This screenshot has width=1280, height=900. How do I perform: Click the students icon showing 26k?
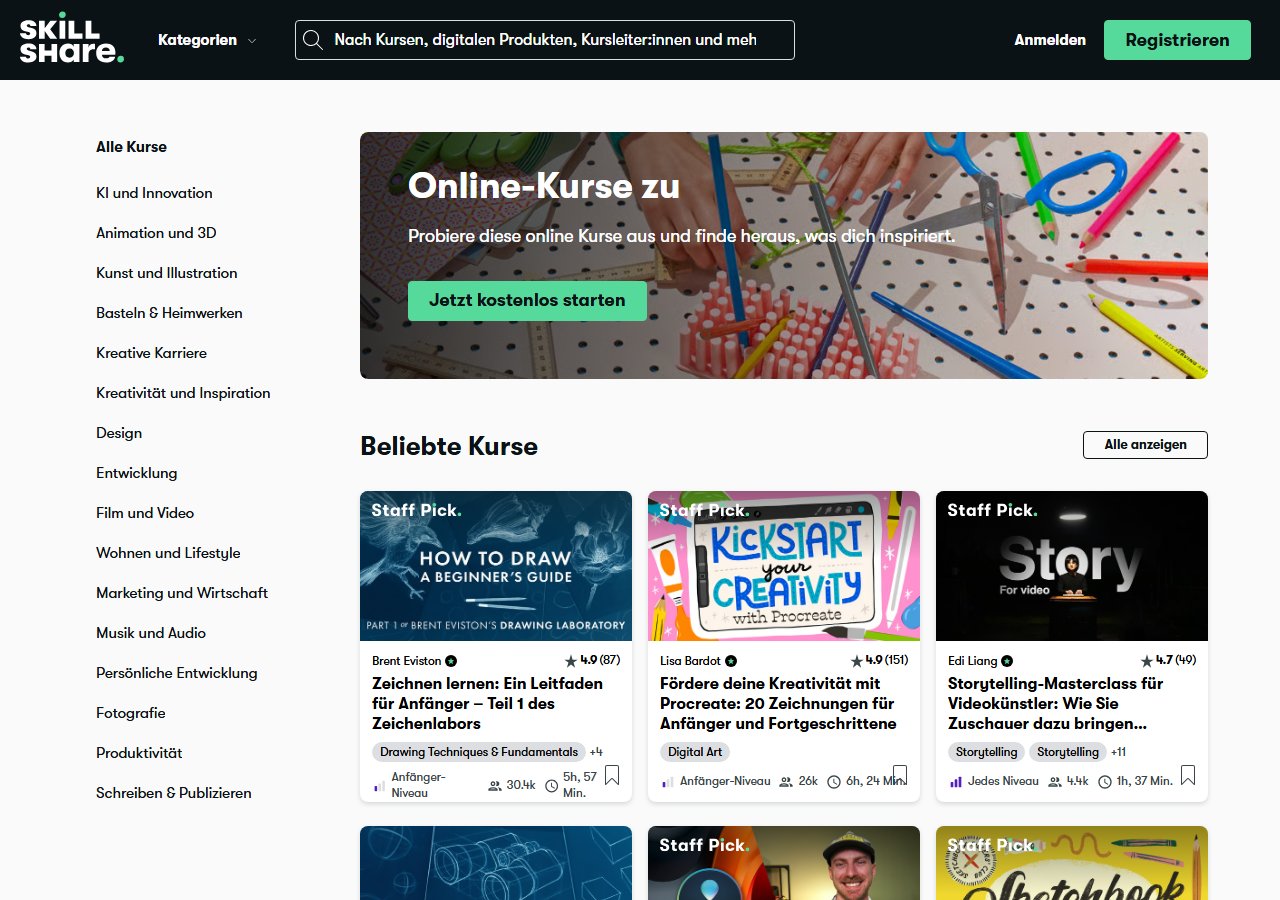point(786,781)
